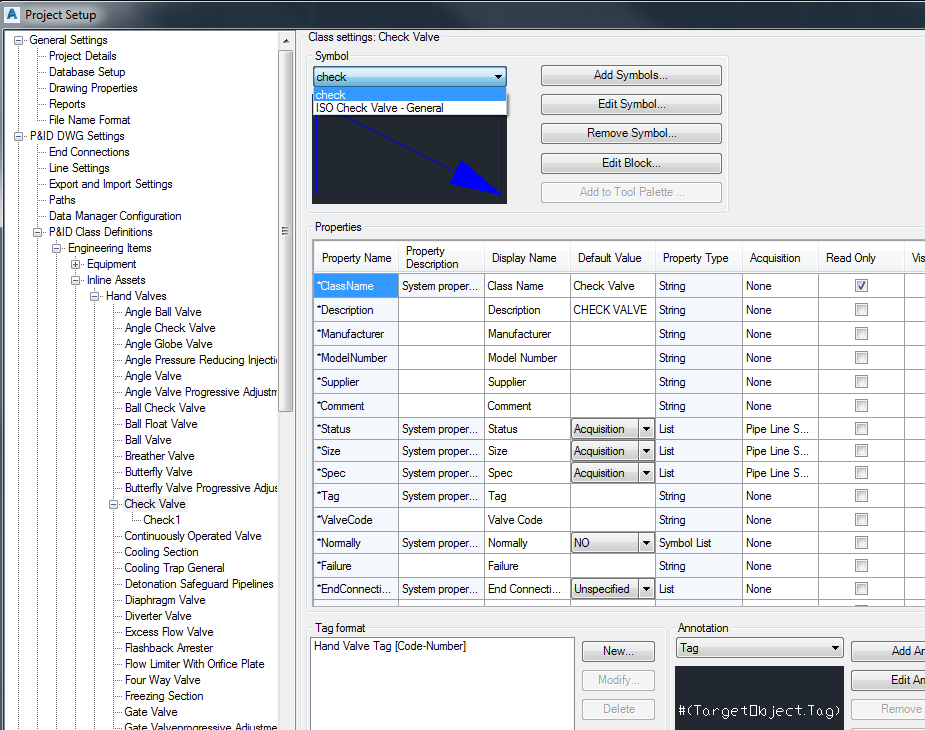Viewport: 925px width, 730px height.
Task: Enable Read Only checkbox for Description
Action: point(861,310)
